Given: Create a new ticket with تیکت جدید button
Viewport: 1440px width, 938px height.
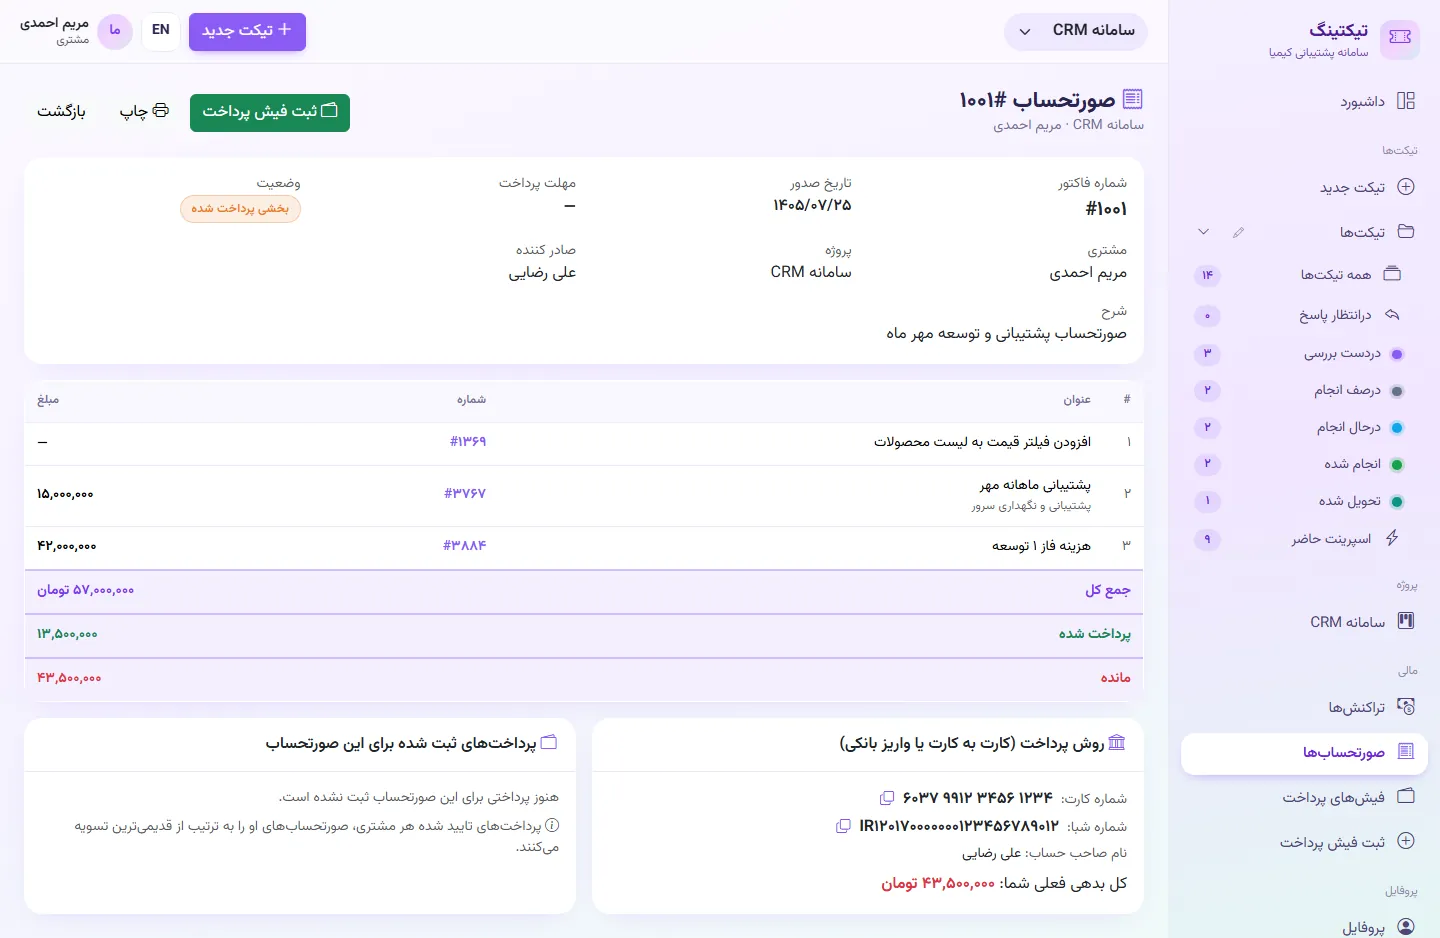Looking at the screenshot, I should (247, 31).
